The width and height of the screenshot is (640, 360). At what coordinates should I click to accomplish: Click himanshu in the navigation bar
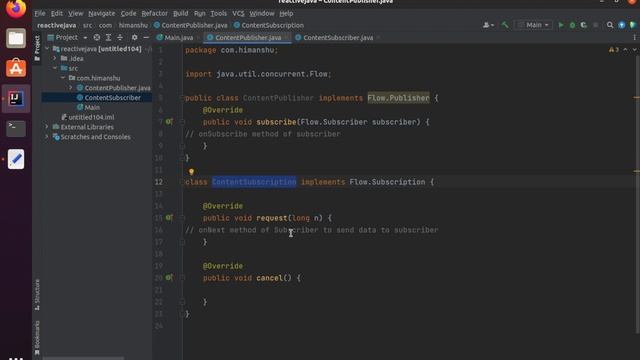(133, 25)
